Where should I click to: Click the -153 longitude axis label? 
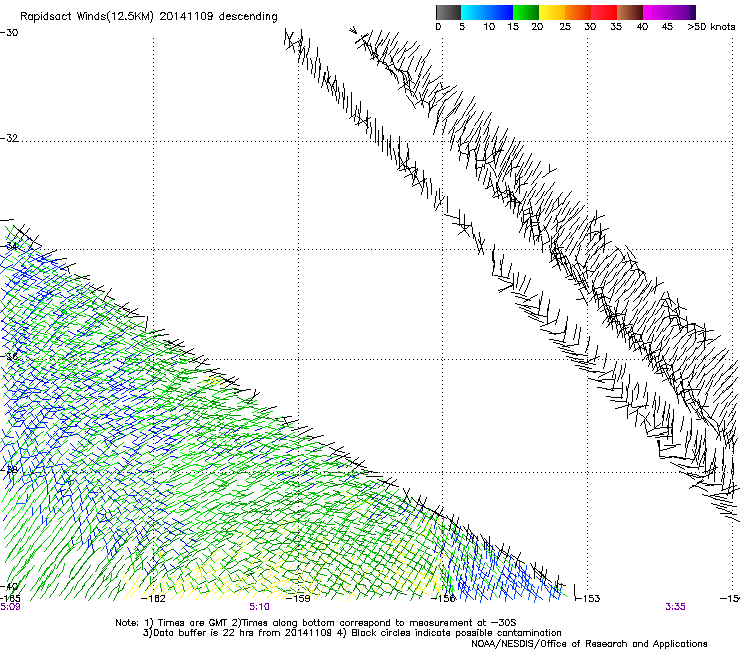click(588, 599)
